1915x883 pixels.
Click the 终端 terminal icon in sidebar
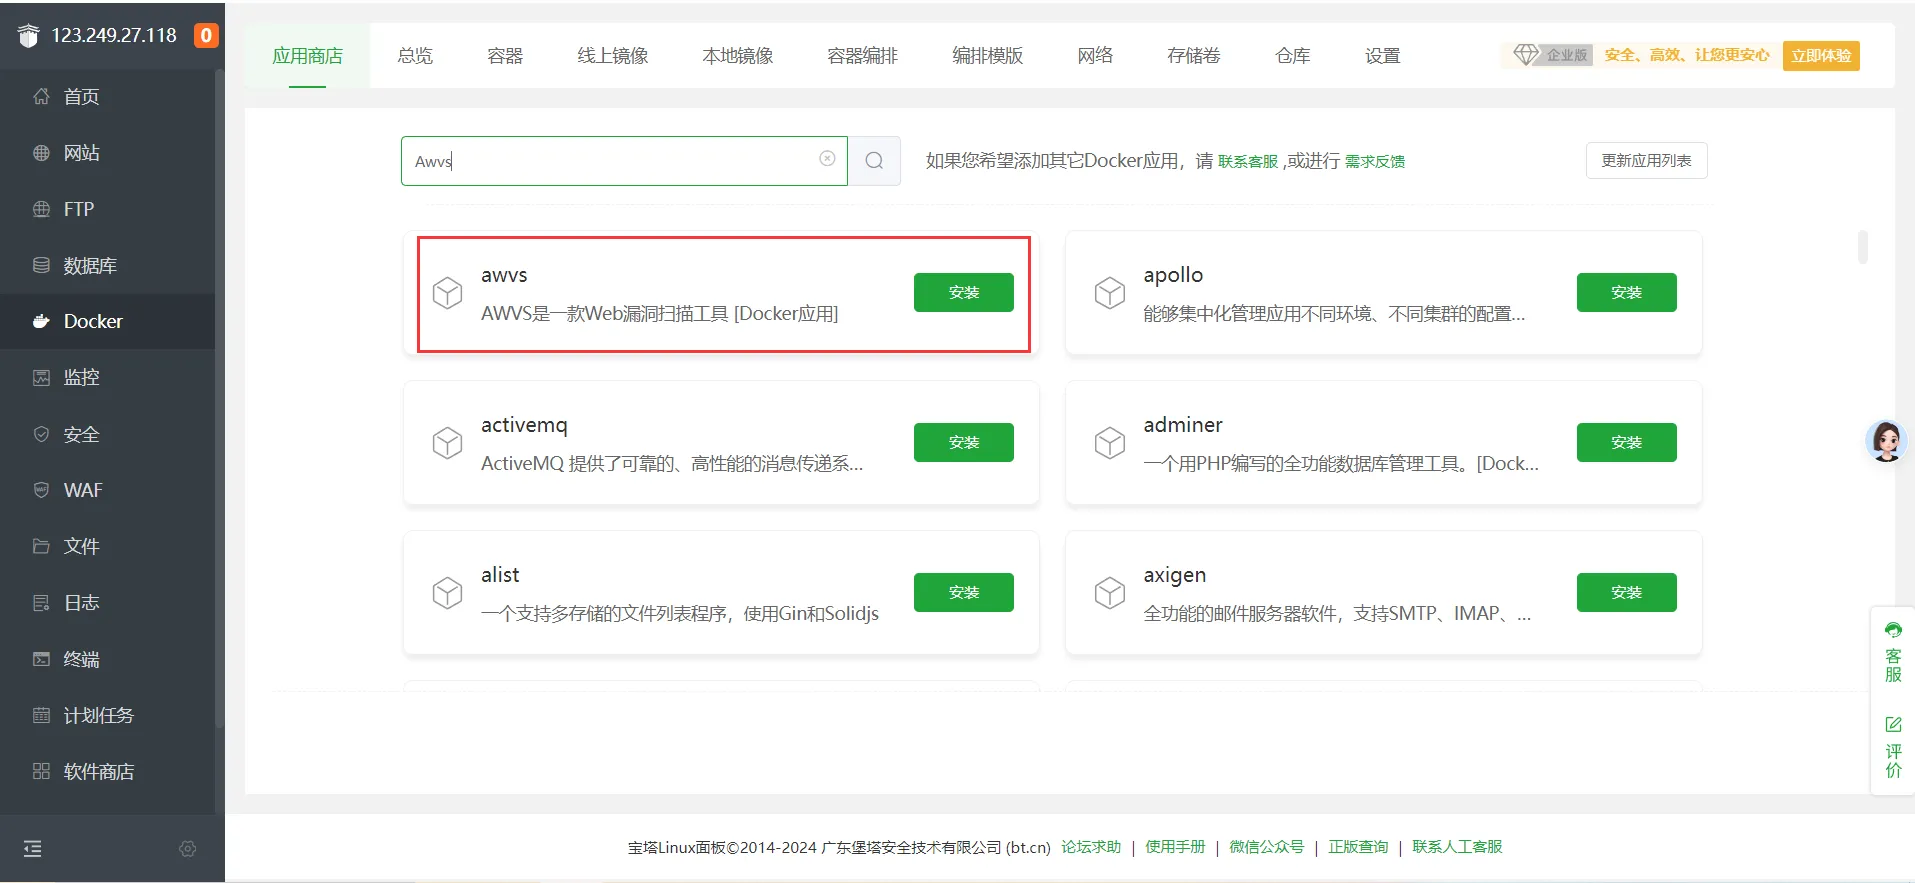(41, 659)
